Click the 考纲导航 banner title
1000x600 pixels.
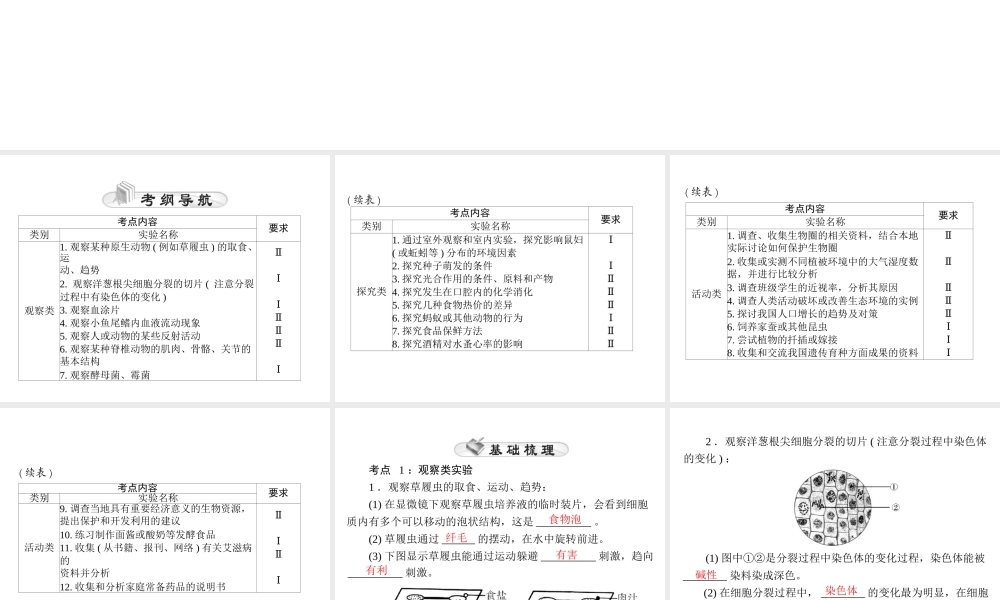[176, 200]
